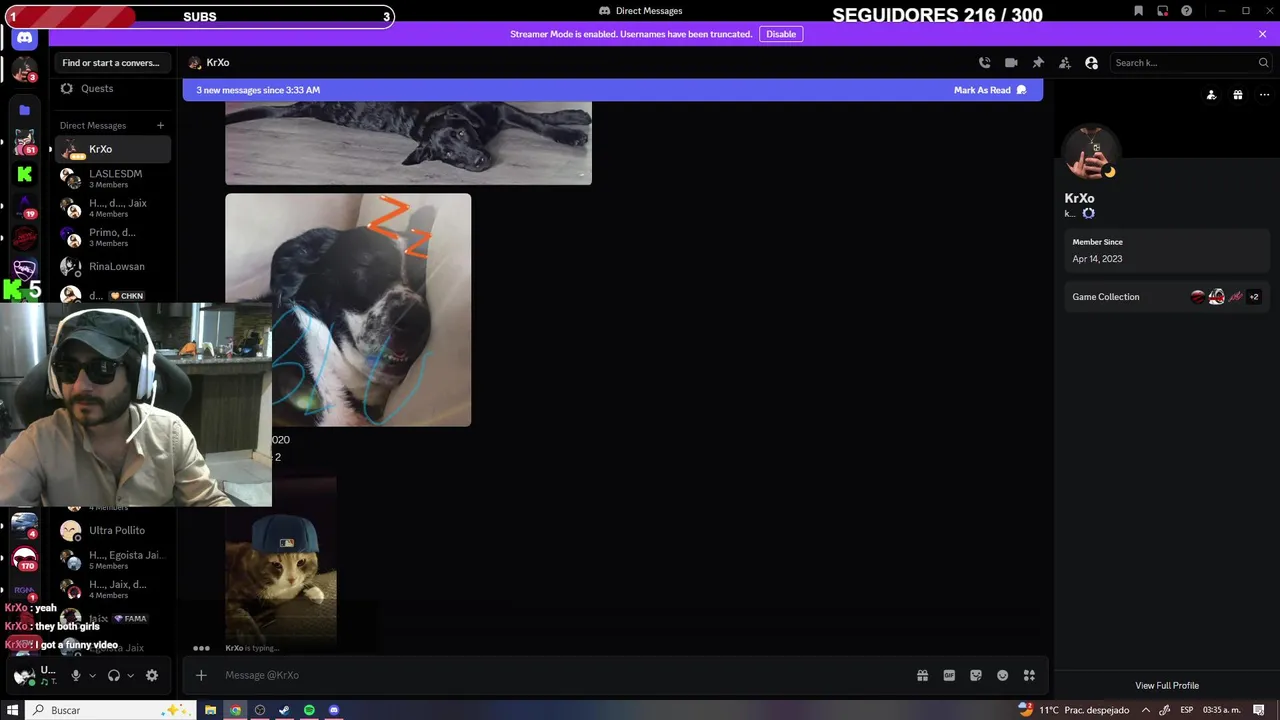Show hidden system tray icons

1146,710
